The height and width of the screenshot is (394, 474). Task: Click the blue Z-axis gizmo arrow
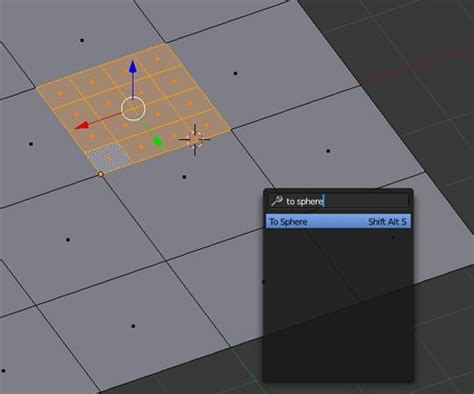pyautogui.click(x=133, y=67)
